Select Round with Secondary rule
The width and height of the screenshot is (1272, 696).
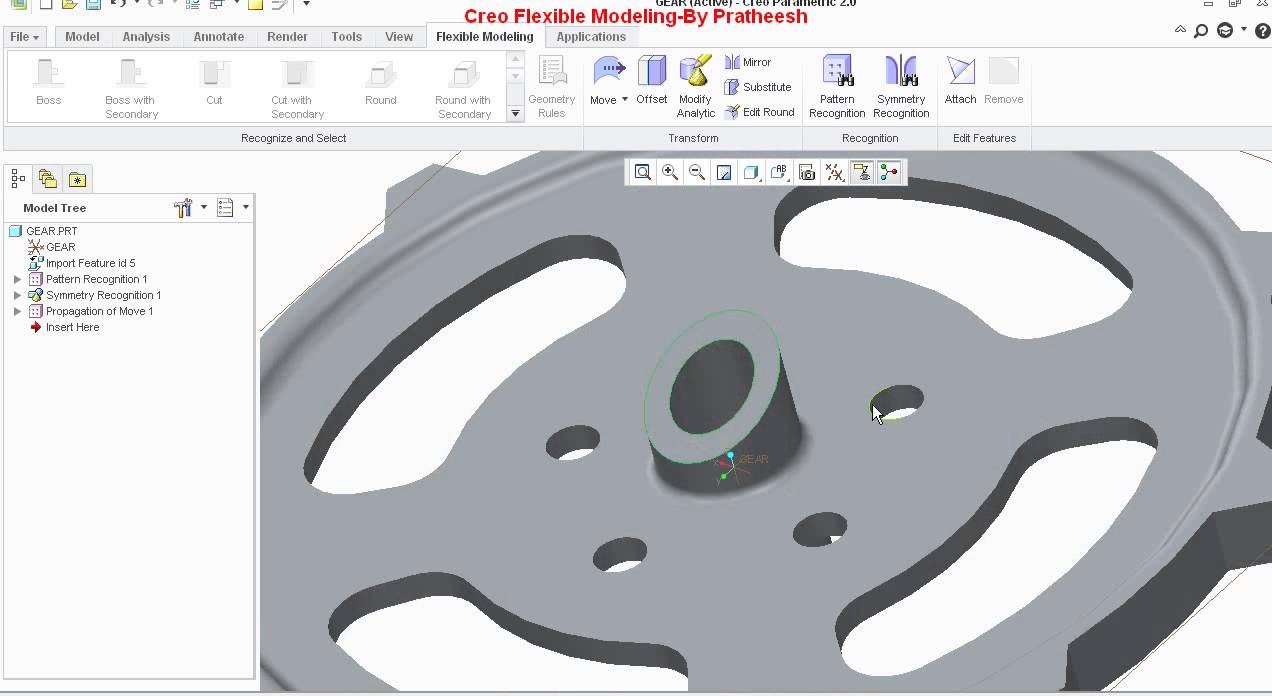pos(463,89)
